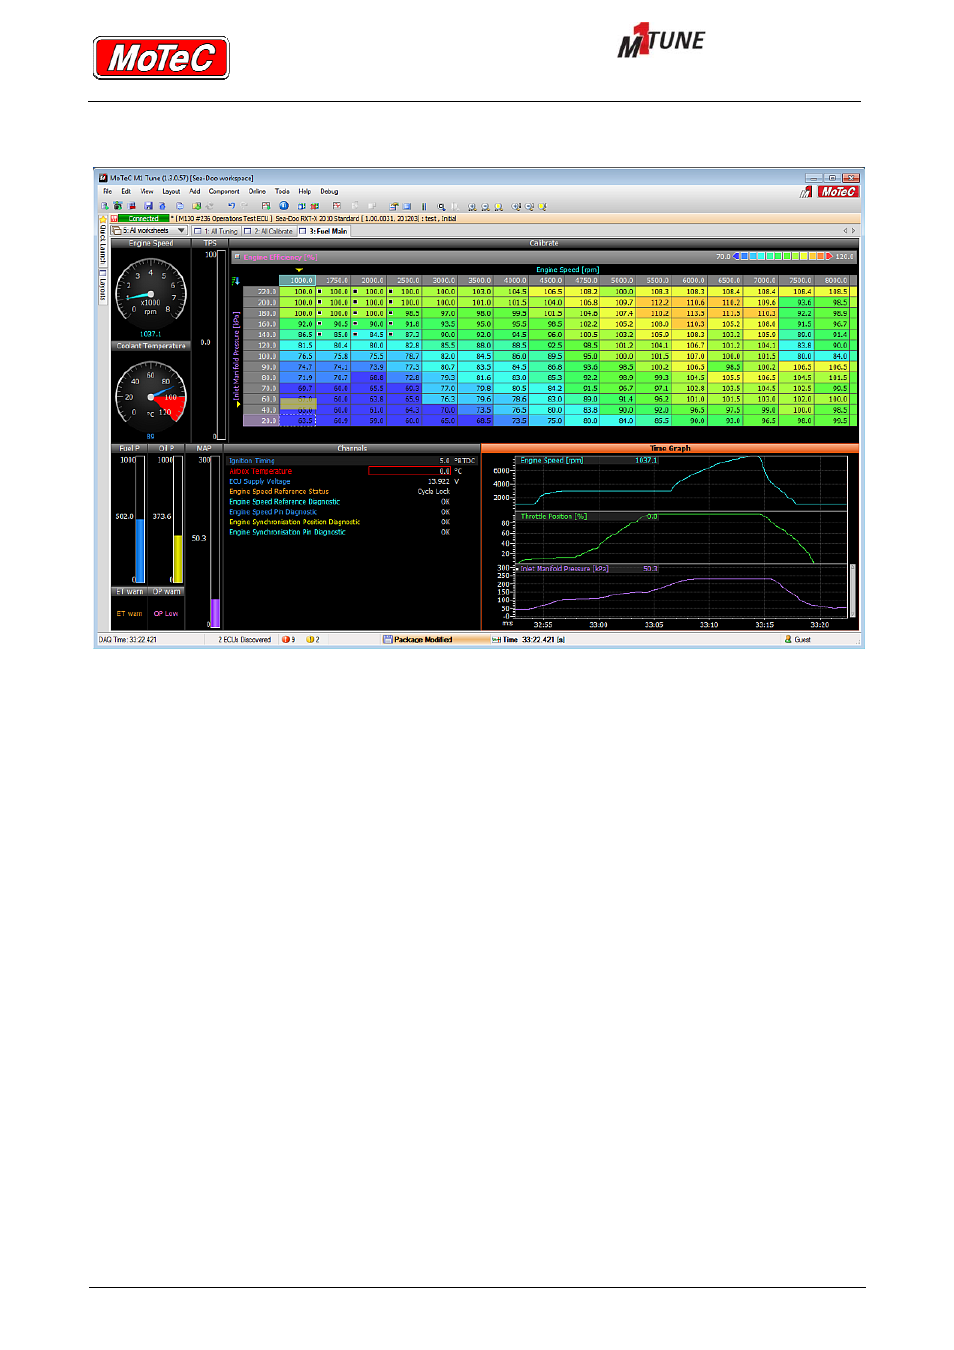
Task: Select the 3: Fuel Main worksheet tab
Action: point(323,231)
